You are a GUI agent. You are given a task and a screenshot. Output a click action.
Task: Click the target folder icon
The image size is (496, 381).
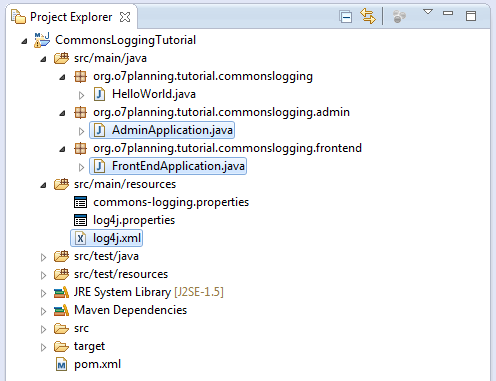[61, 347]
